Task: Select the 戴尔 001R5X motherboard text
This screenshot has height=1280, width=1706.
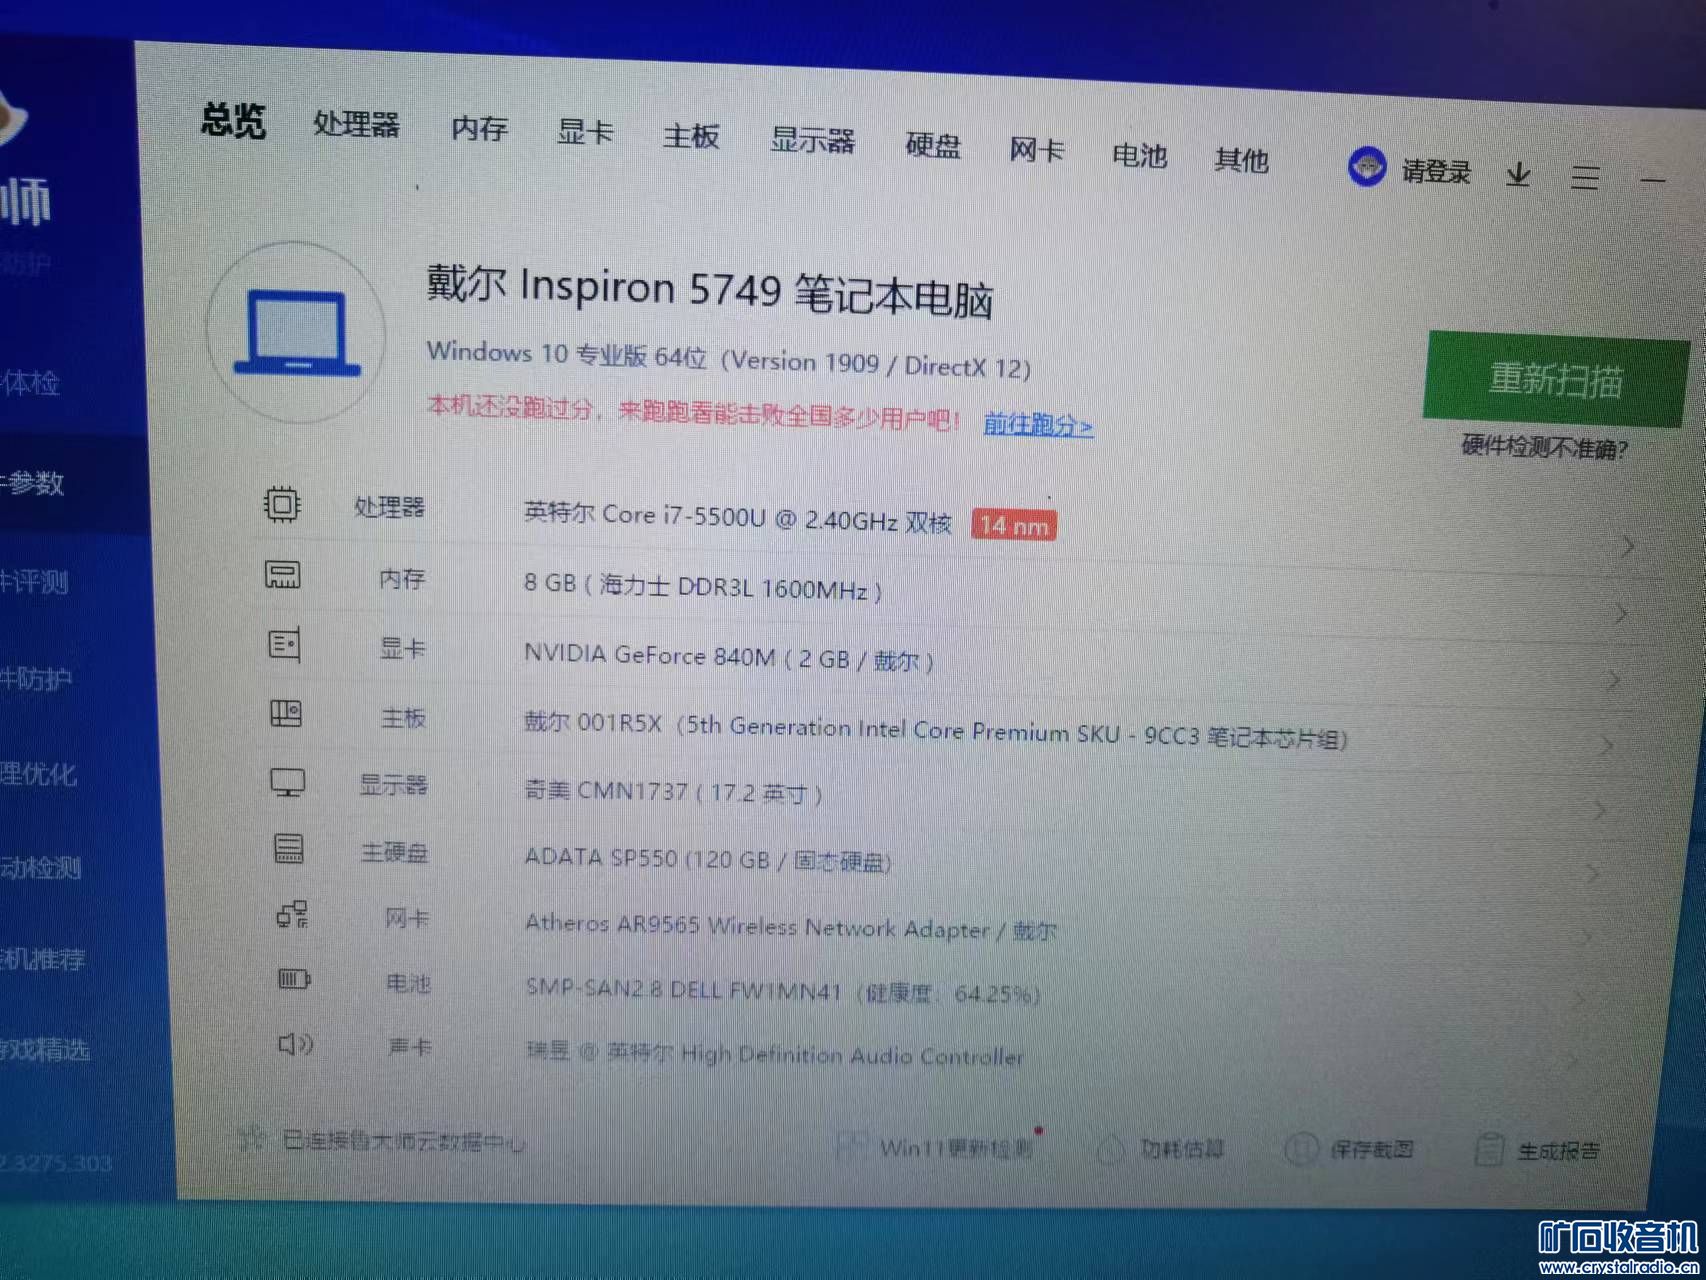Action: coord(936,731)
